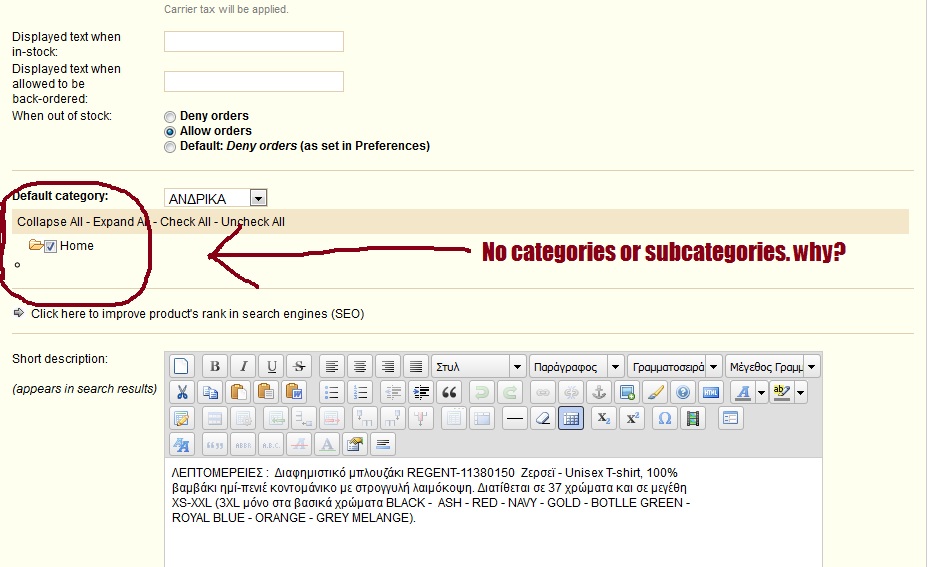Apply subscript formatting
This screenshot has height=567, width=931.
(x=604, y=419)
